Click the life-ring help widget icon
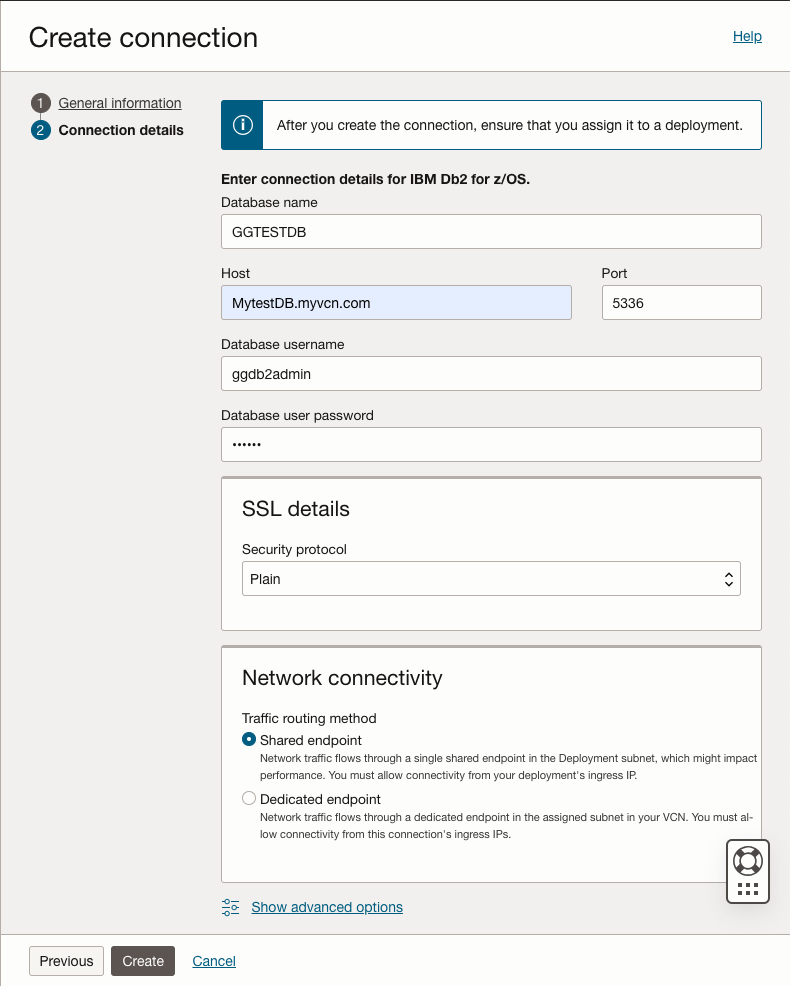The height and width of the screenshot is (986, 790). 747,860
